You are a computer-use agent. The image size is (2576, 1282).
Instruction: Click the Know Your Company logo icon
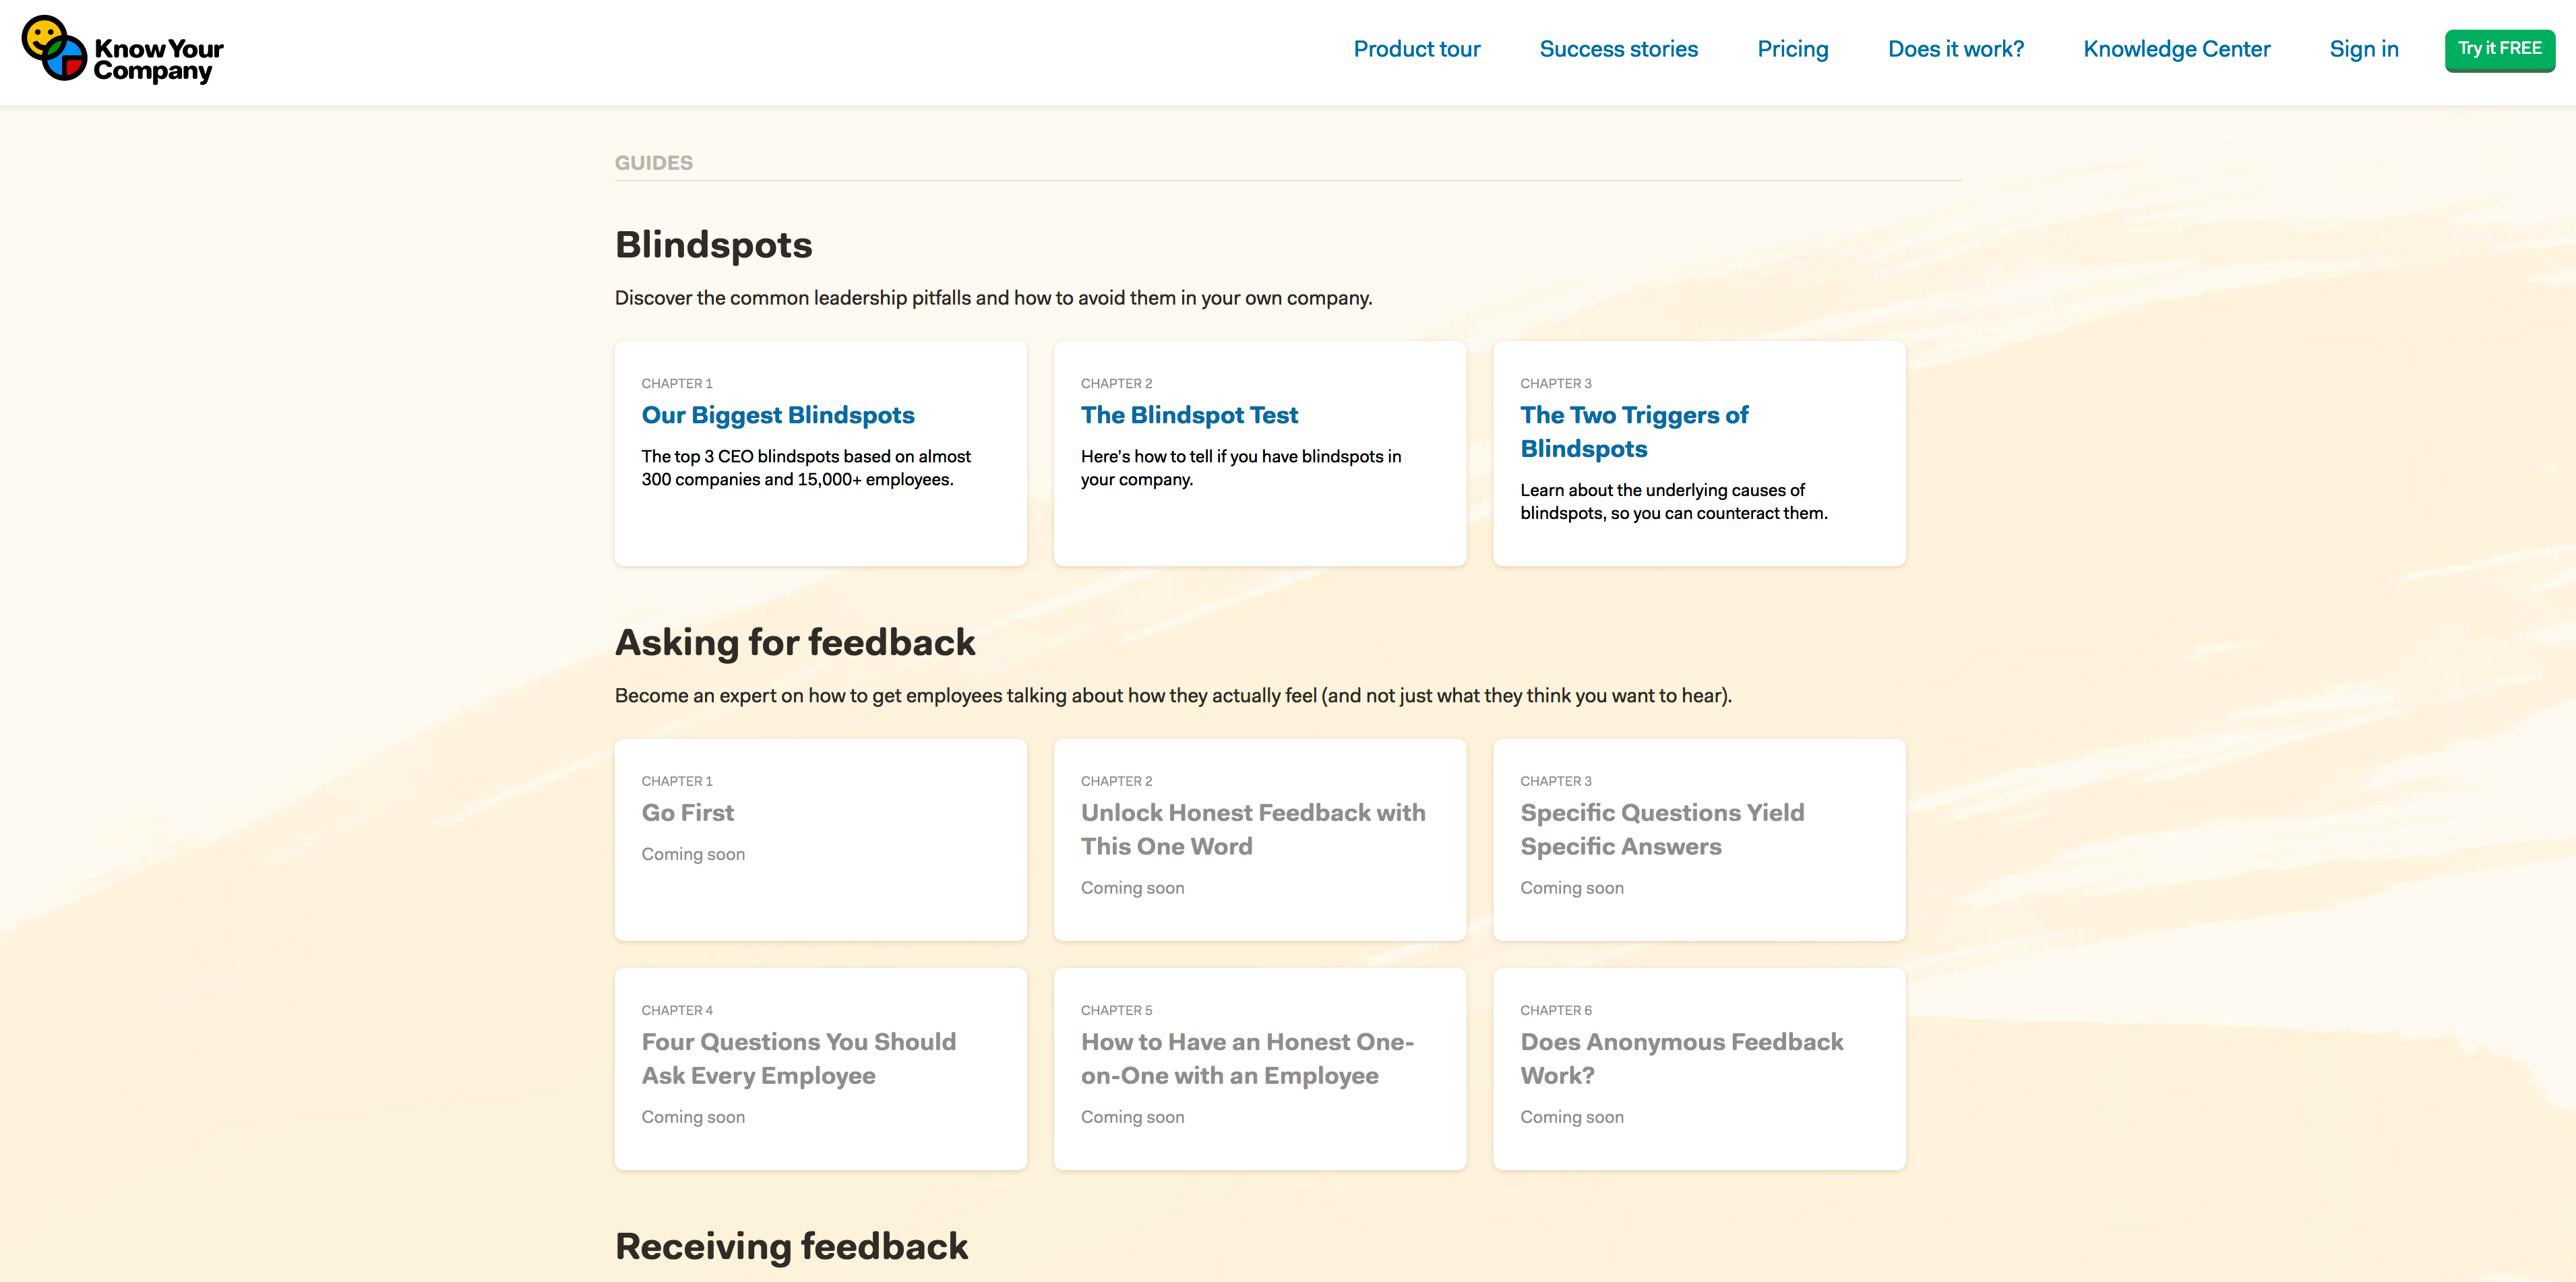point(54,48)
